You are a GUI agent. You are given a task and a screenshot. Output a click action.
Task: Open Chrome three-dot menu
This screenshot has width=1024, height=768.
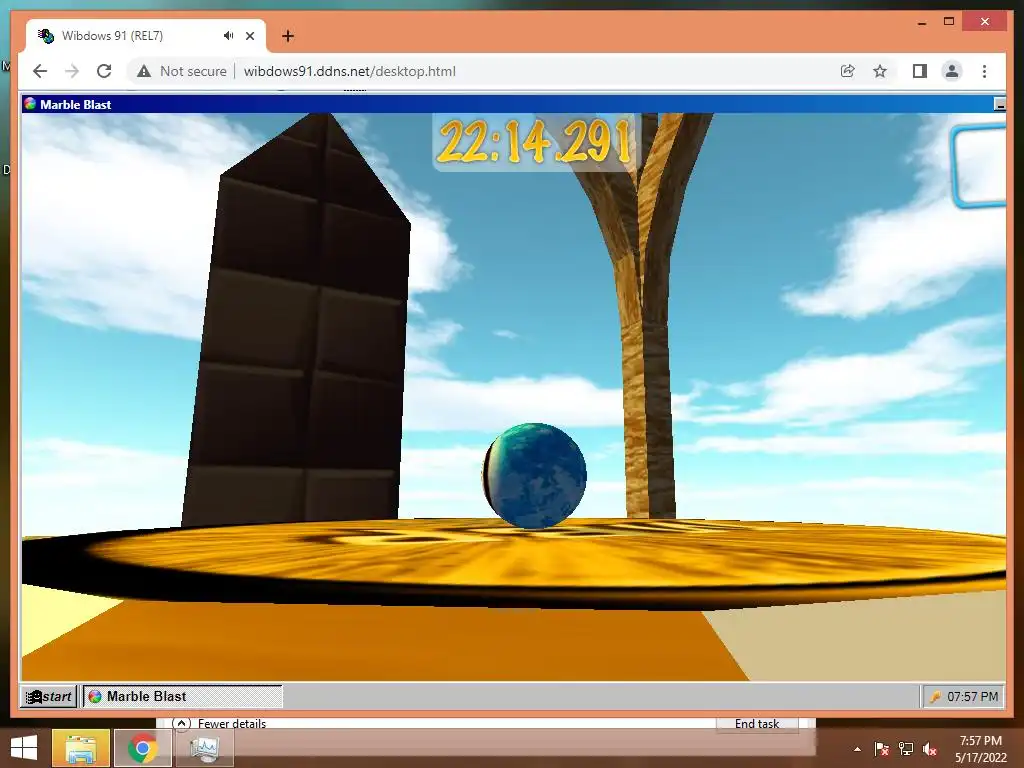click(984, 71)
